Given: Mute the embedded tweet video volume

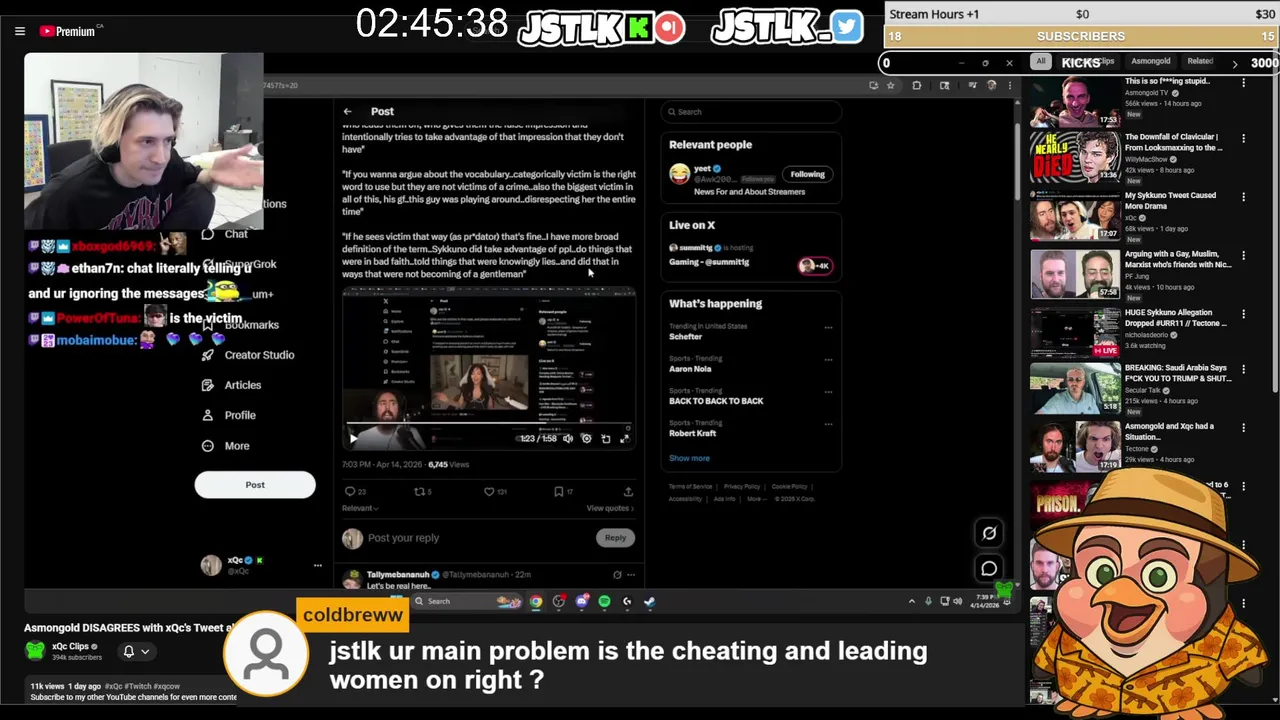Looking at the screenshot, I should [x=568, y=438].
